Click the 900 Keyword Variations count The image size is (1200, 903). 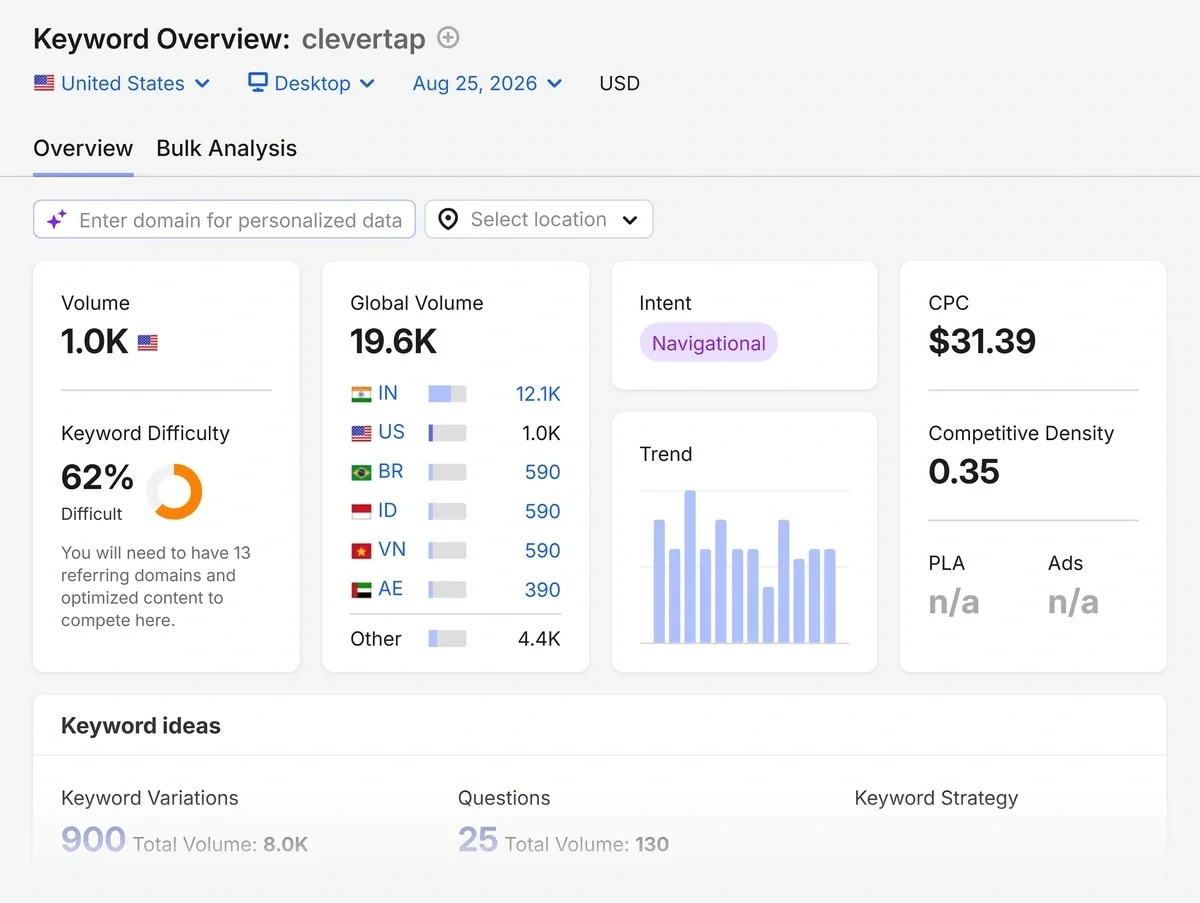tap(93, 839)
